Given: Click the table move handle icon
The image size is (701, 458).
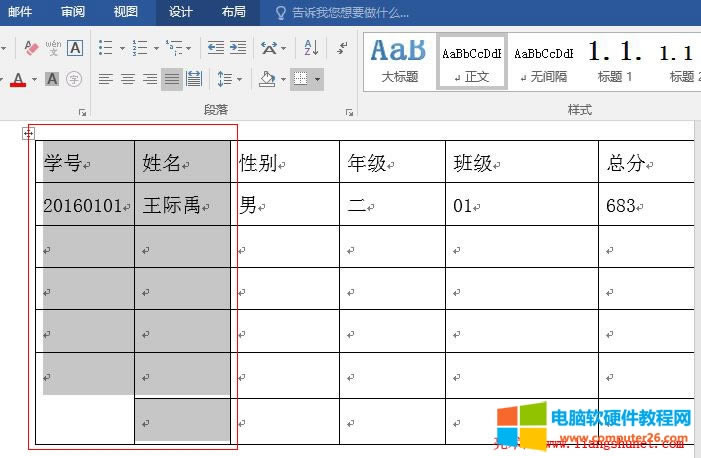Looking at the screenshot, I should coord(28,133).
